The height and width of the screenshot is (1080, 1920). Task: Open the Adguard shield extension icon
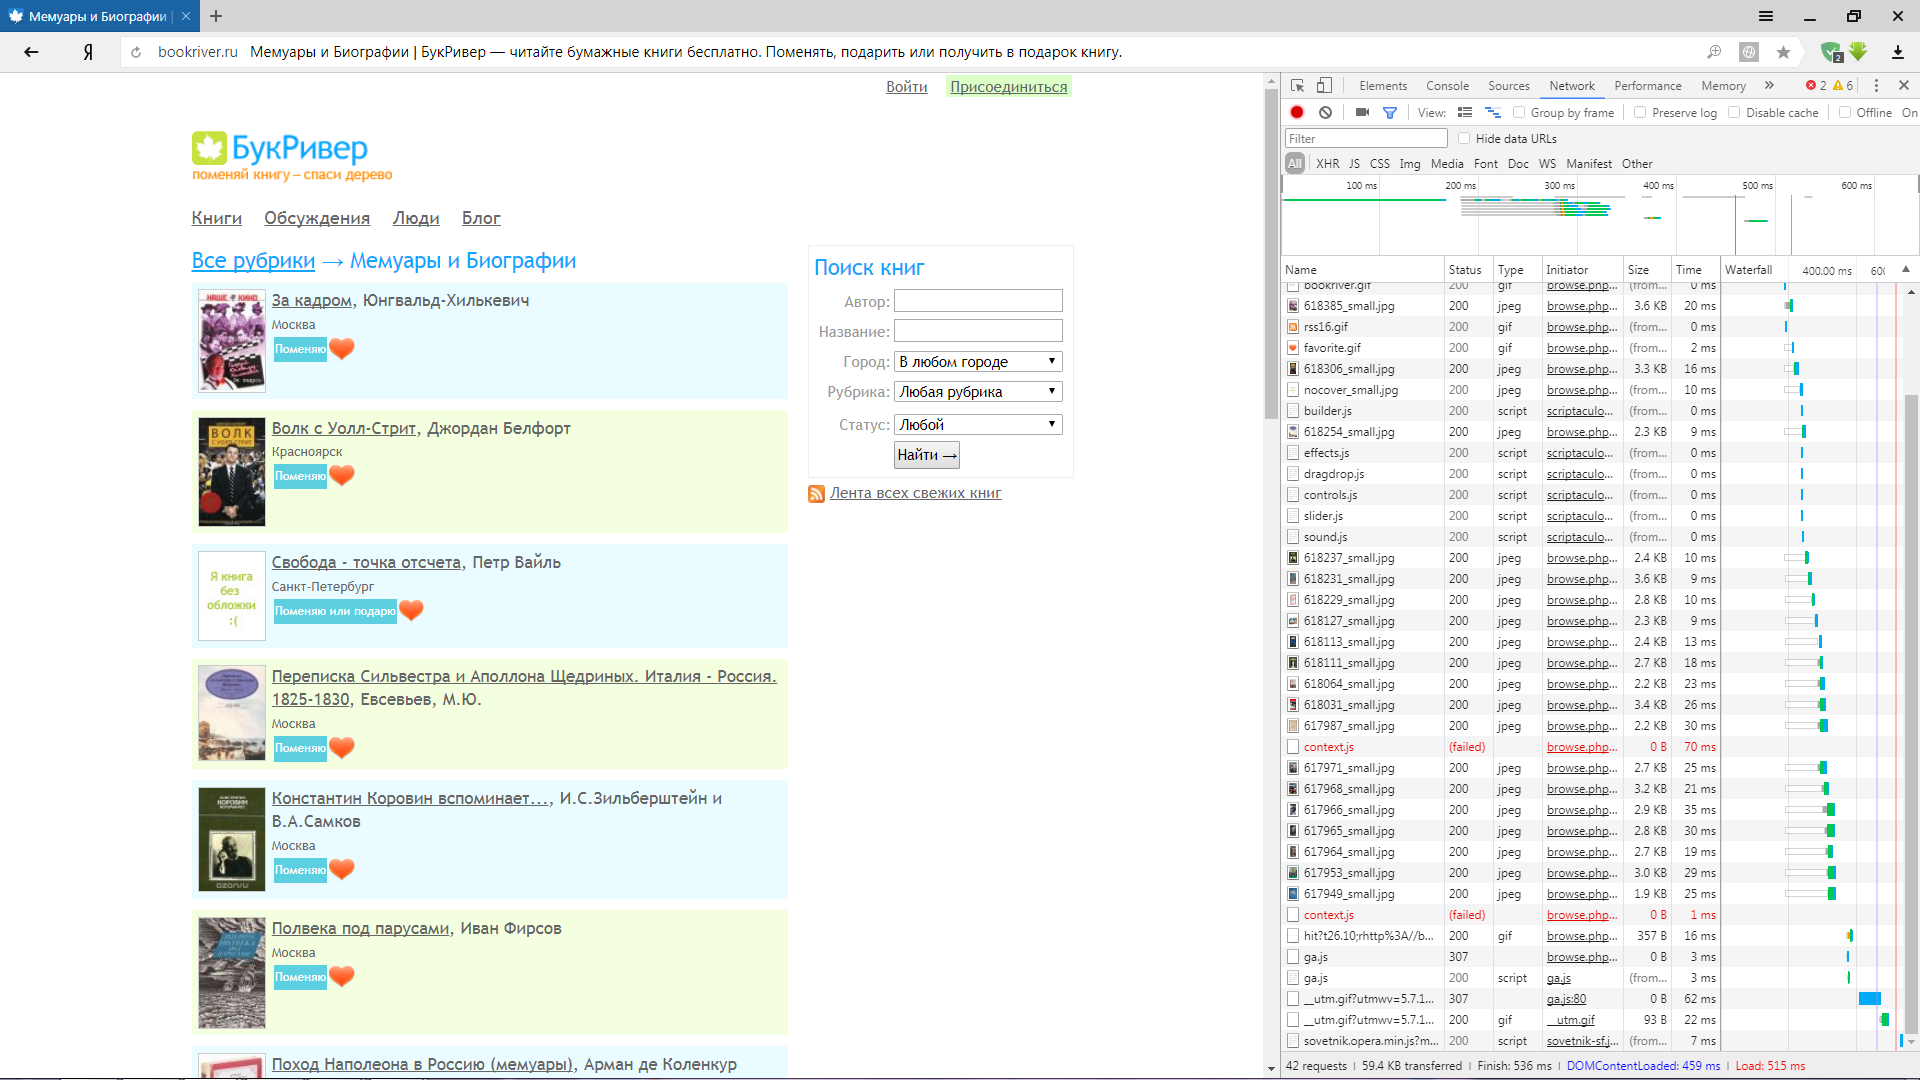point(1831,52)
